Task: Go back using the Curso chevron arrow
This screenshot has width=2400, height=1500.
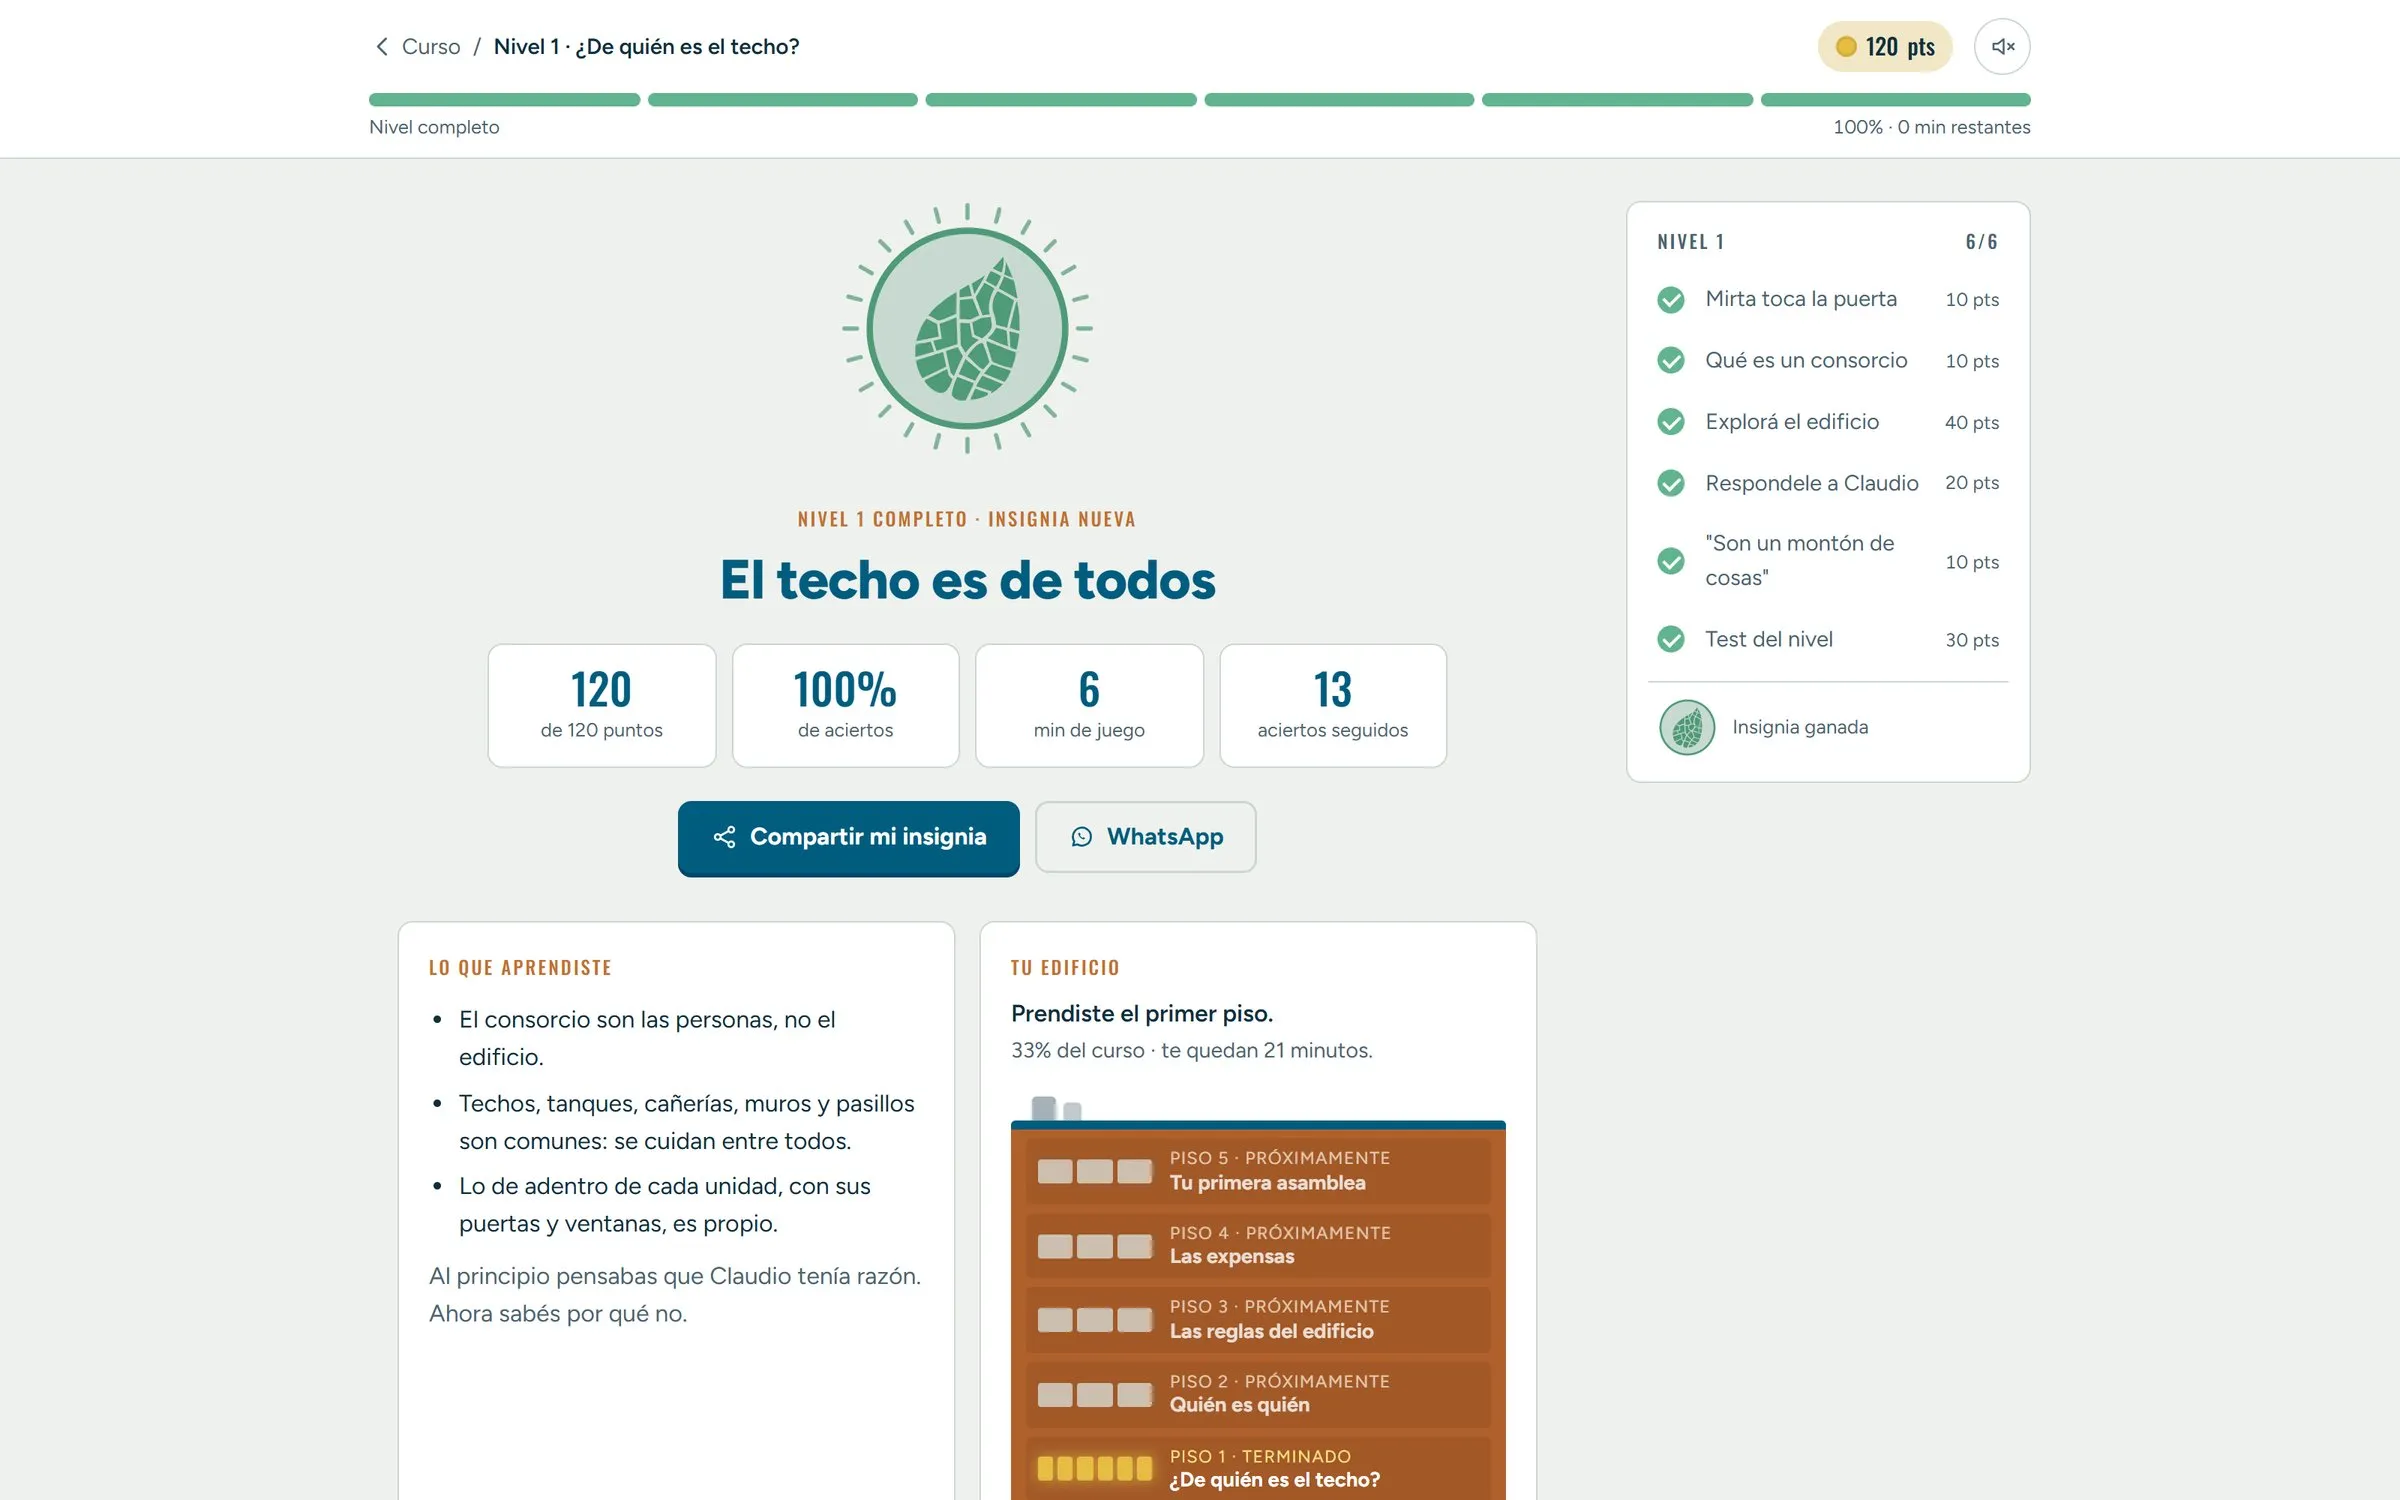Action: (x=381, y=47)
